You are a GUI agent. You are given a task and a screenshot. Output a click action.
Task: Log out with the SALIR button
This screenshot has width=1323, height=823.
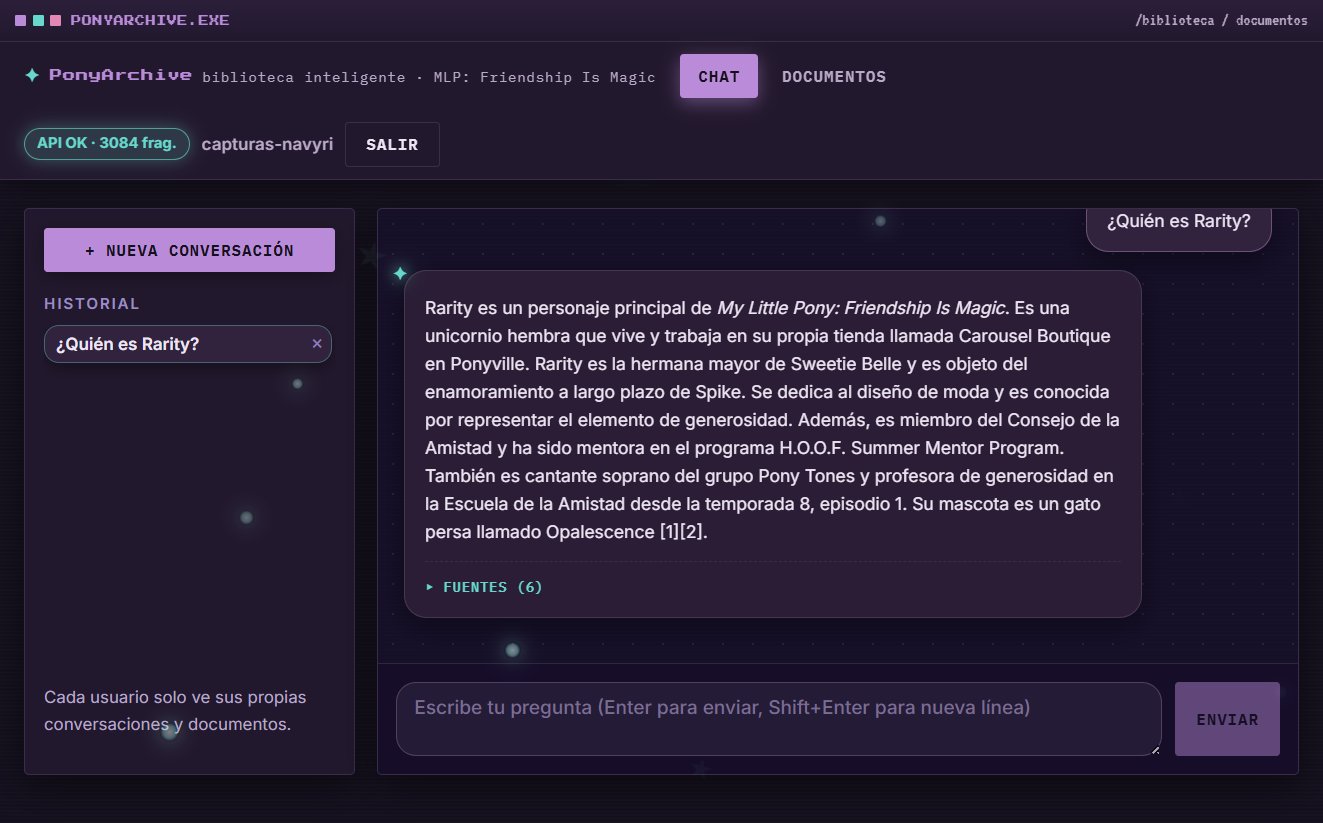click(392, 144)
